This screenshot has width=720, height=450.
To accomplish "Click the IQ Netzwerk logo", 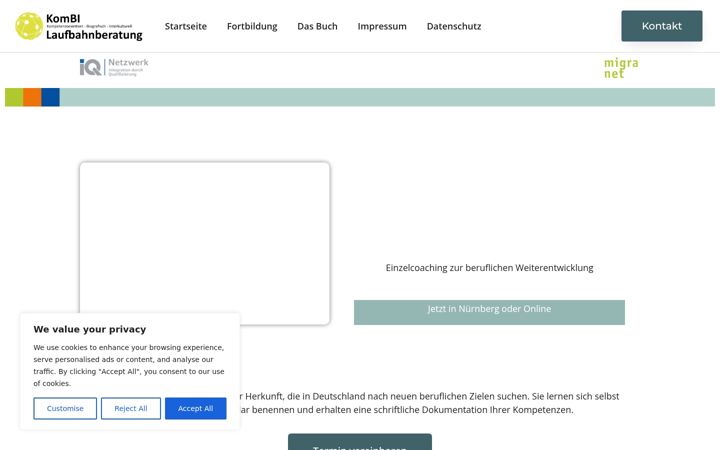I will (114, 68).
